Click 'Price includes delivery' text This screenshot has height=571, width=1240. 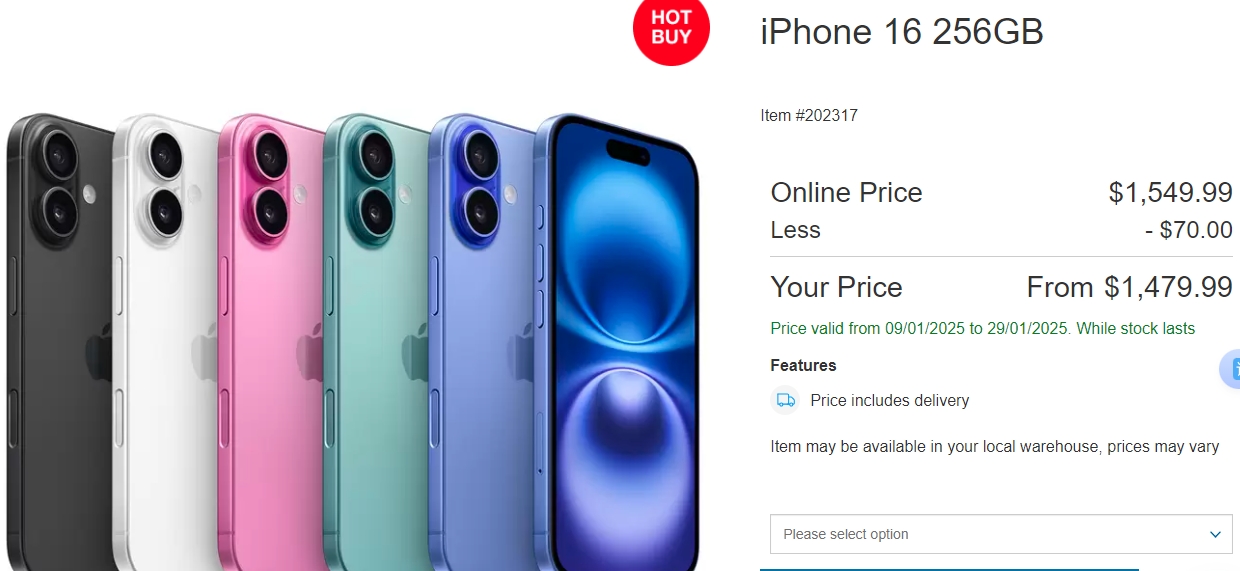tap(890, 400)
